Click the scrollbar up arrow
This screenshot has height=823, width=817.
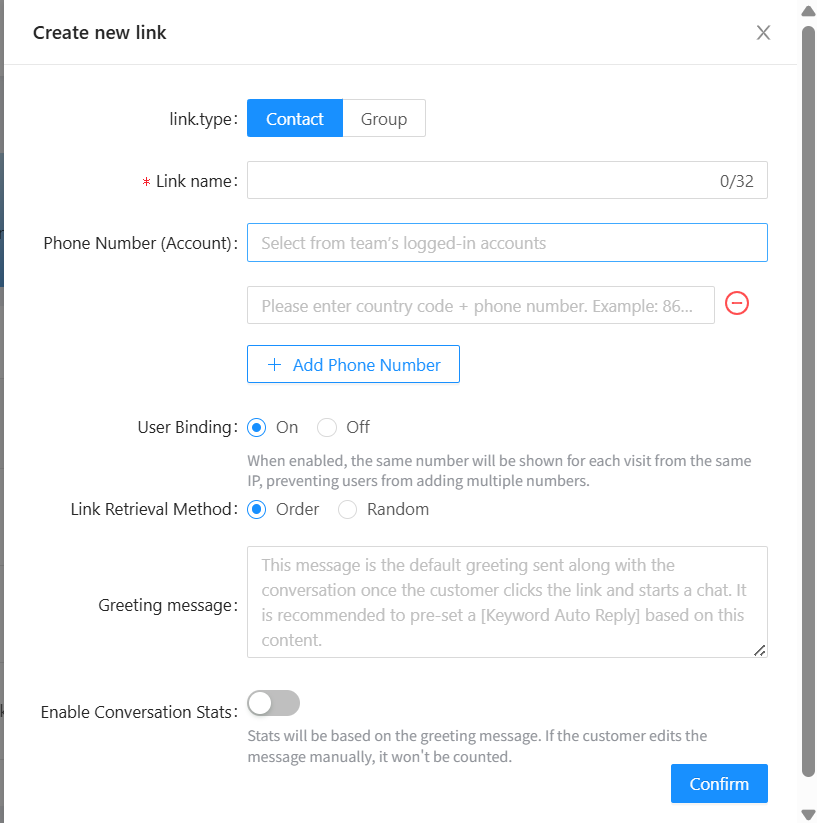[x=808, y=11]
